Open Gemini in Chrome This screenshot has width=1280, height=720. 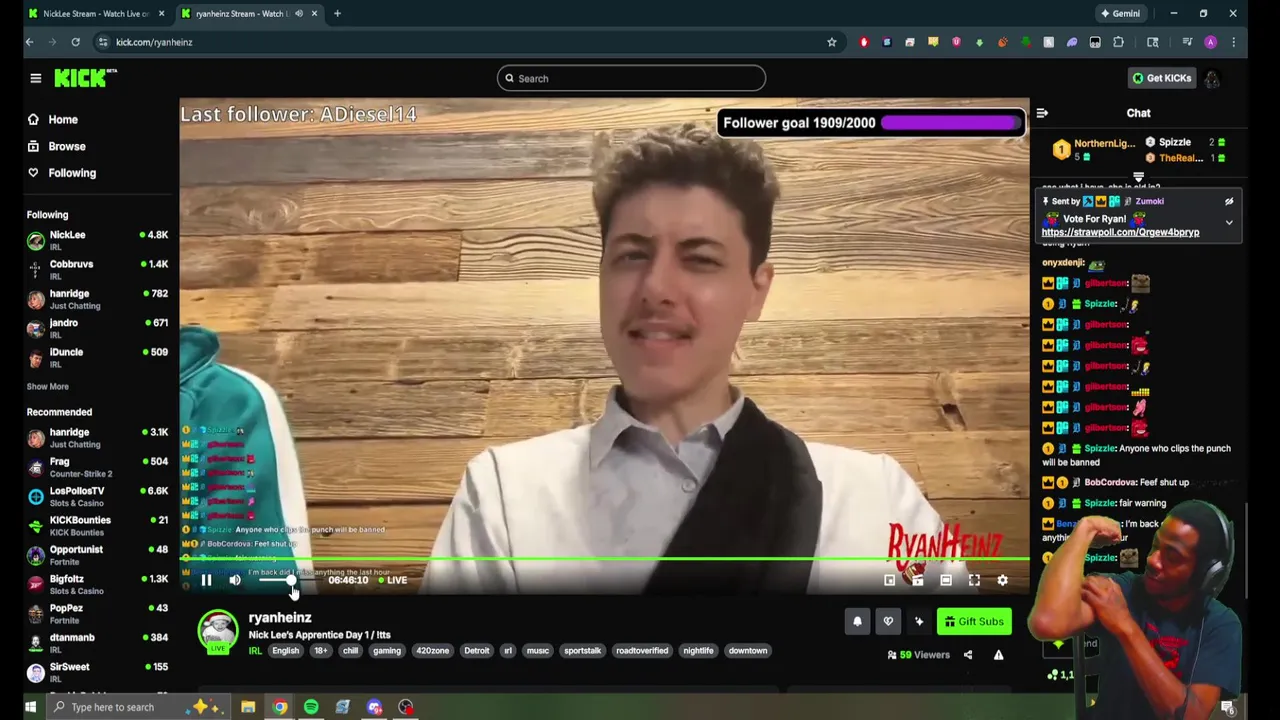(1120, 14)
